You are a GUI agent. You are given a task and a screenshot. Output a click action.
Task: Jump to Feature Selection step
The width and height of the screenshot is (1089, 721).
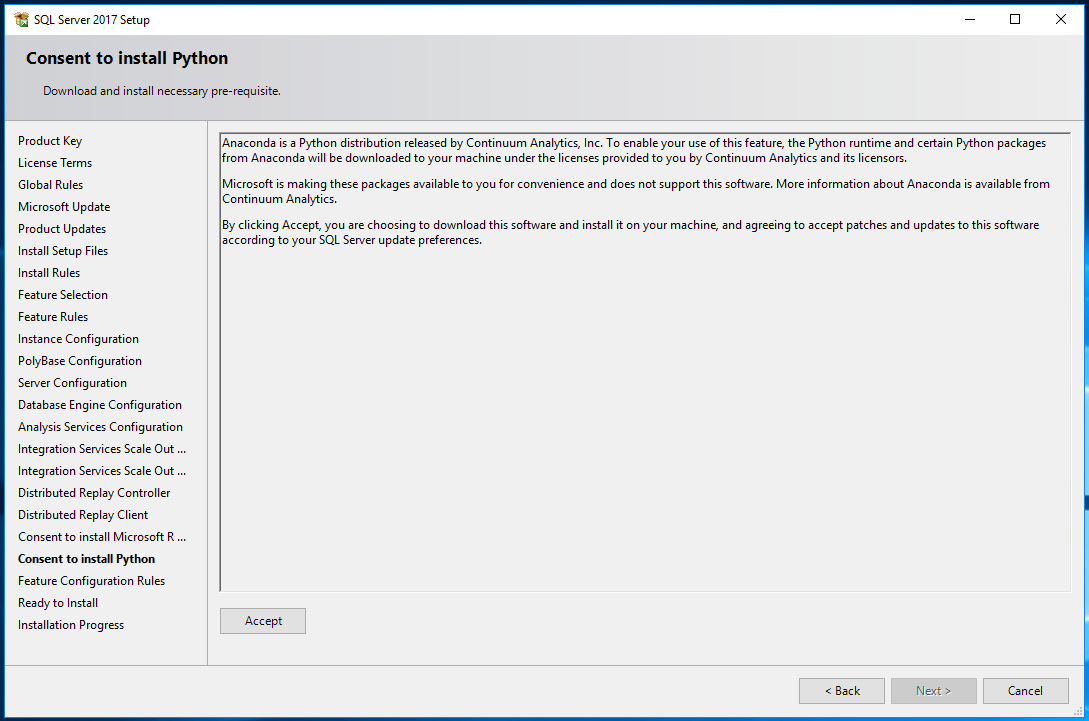(63, 295)
